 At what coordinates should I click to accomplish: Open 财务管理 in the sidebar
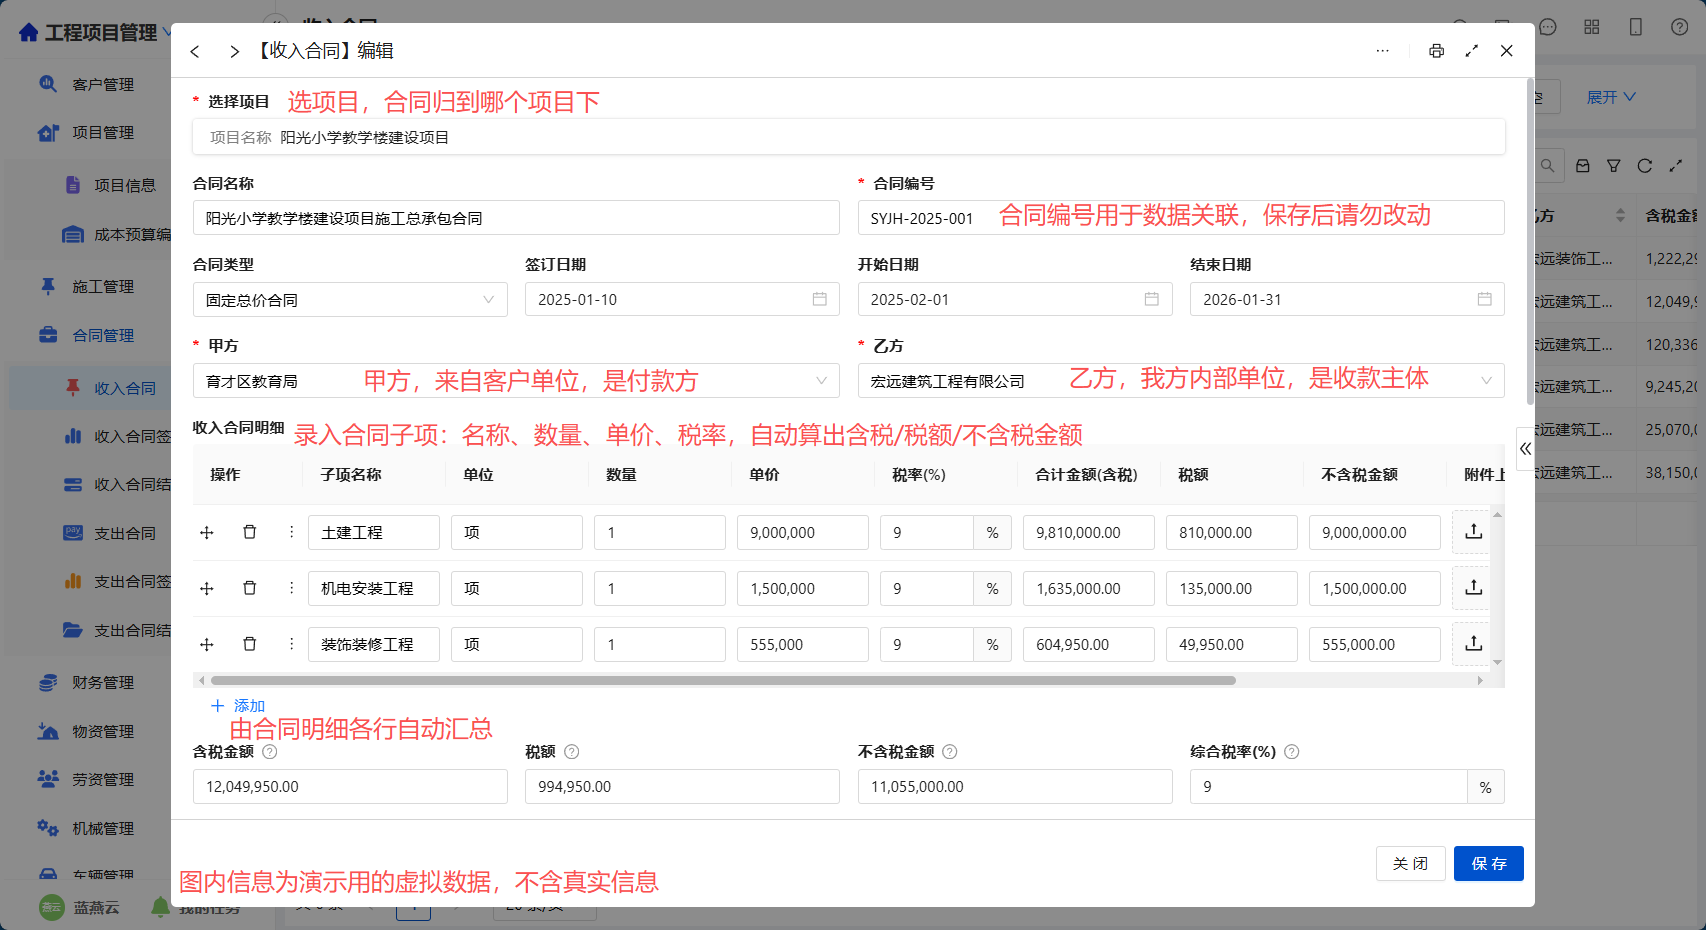tap(103, 683)
